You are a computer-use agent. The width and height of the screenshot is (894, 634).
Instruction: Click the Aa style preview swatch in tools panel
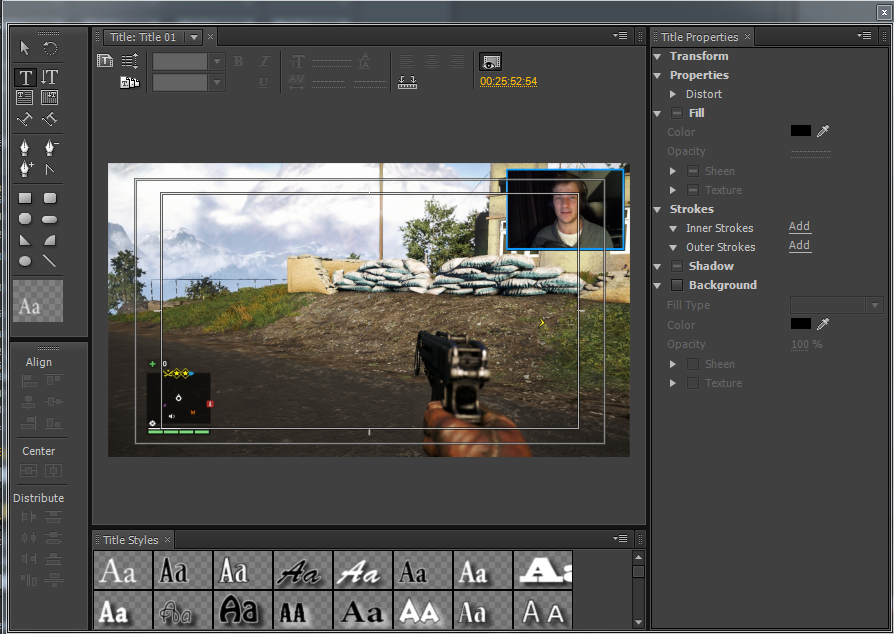point(38,301)
